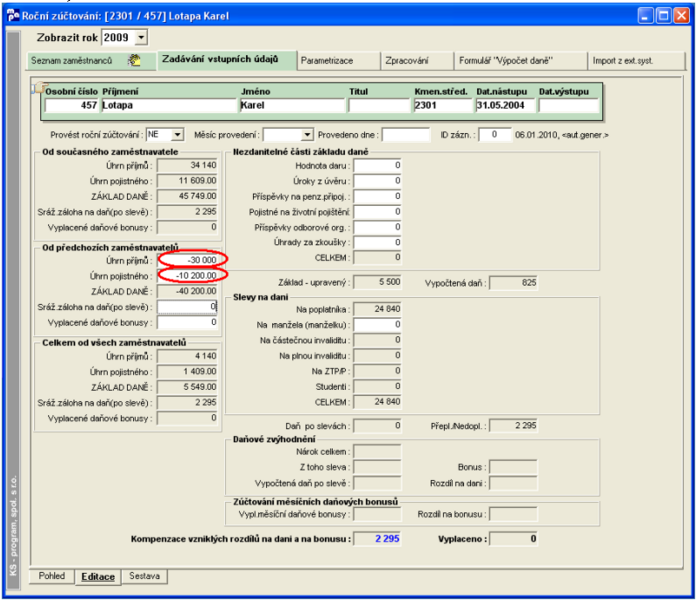This screenshot has width=696, height=600.
Task: Click the Provedeno dne field
Action: 406,134
